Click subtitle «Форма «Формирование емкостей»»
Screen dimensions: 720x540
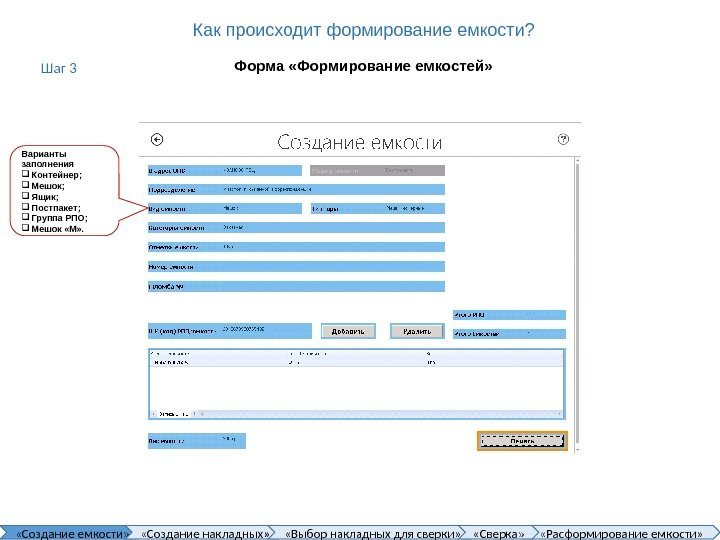(x=363, y=66)
